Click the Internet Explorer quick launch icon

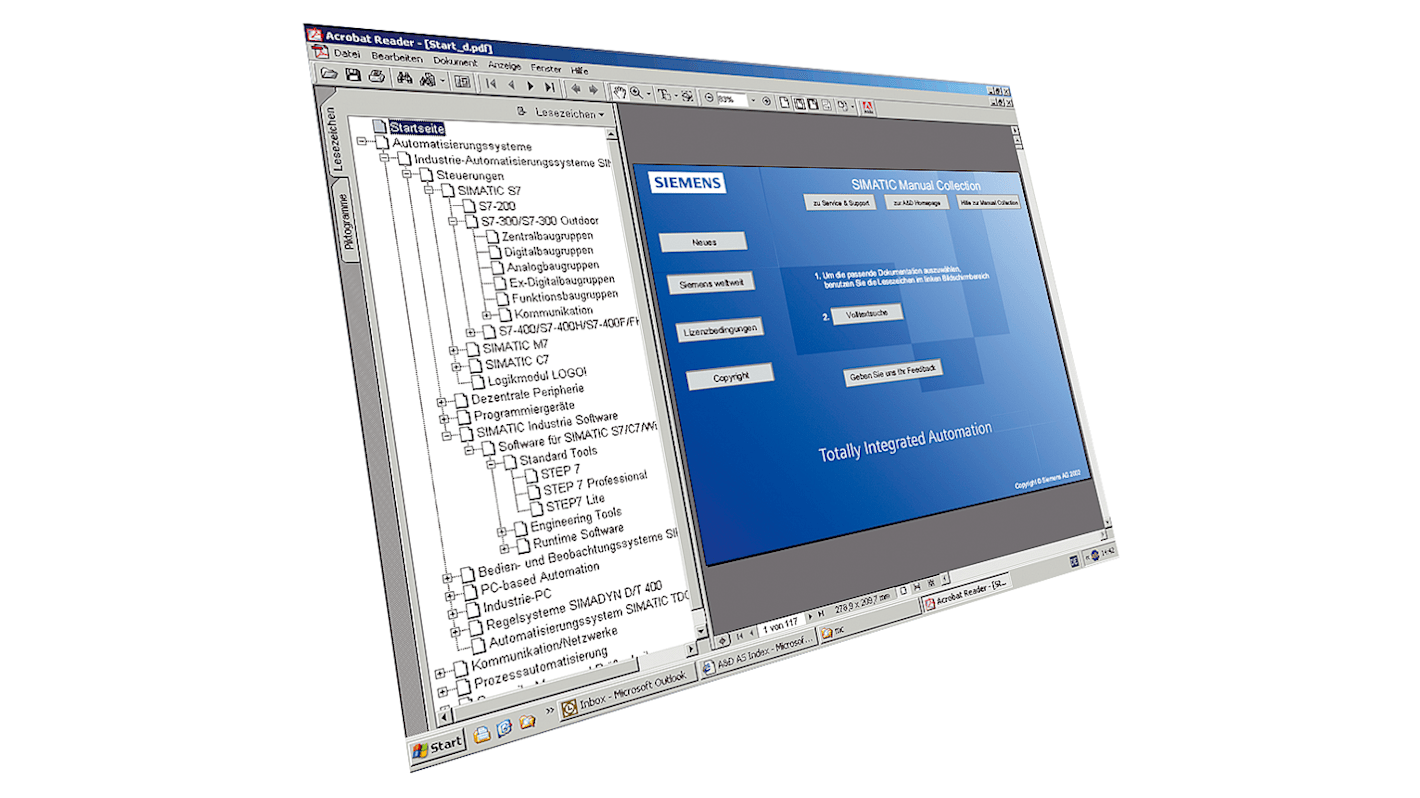[x=504, y=728]
